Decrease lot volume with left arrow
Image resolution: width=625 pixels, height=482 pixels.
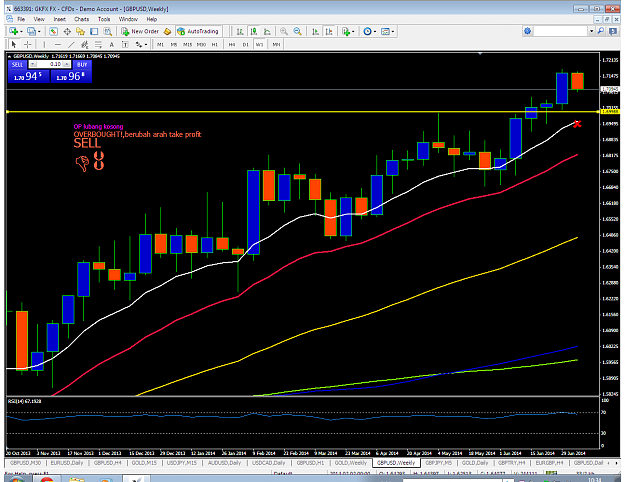pyautogui.click(x=33, y=64)
